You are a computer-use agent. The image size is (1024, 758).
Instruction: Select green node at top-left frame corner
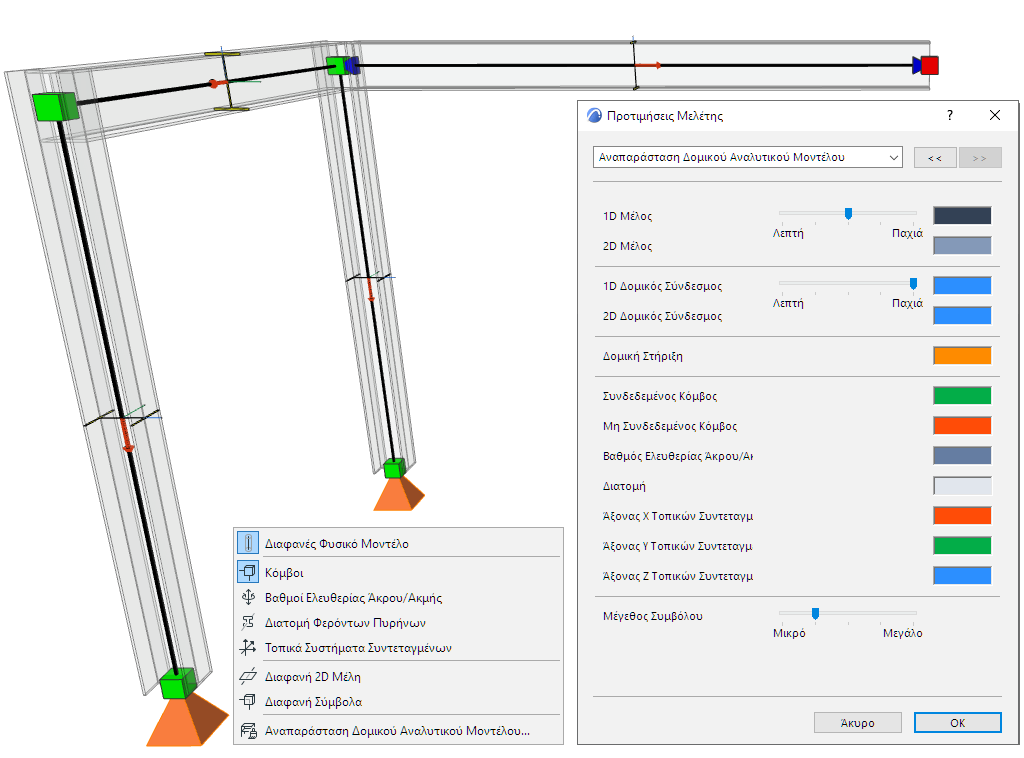pos(54,106)
